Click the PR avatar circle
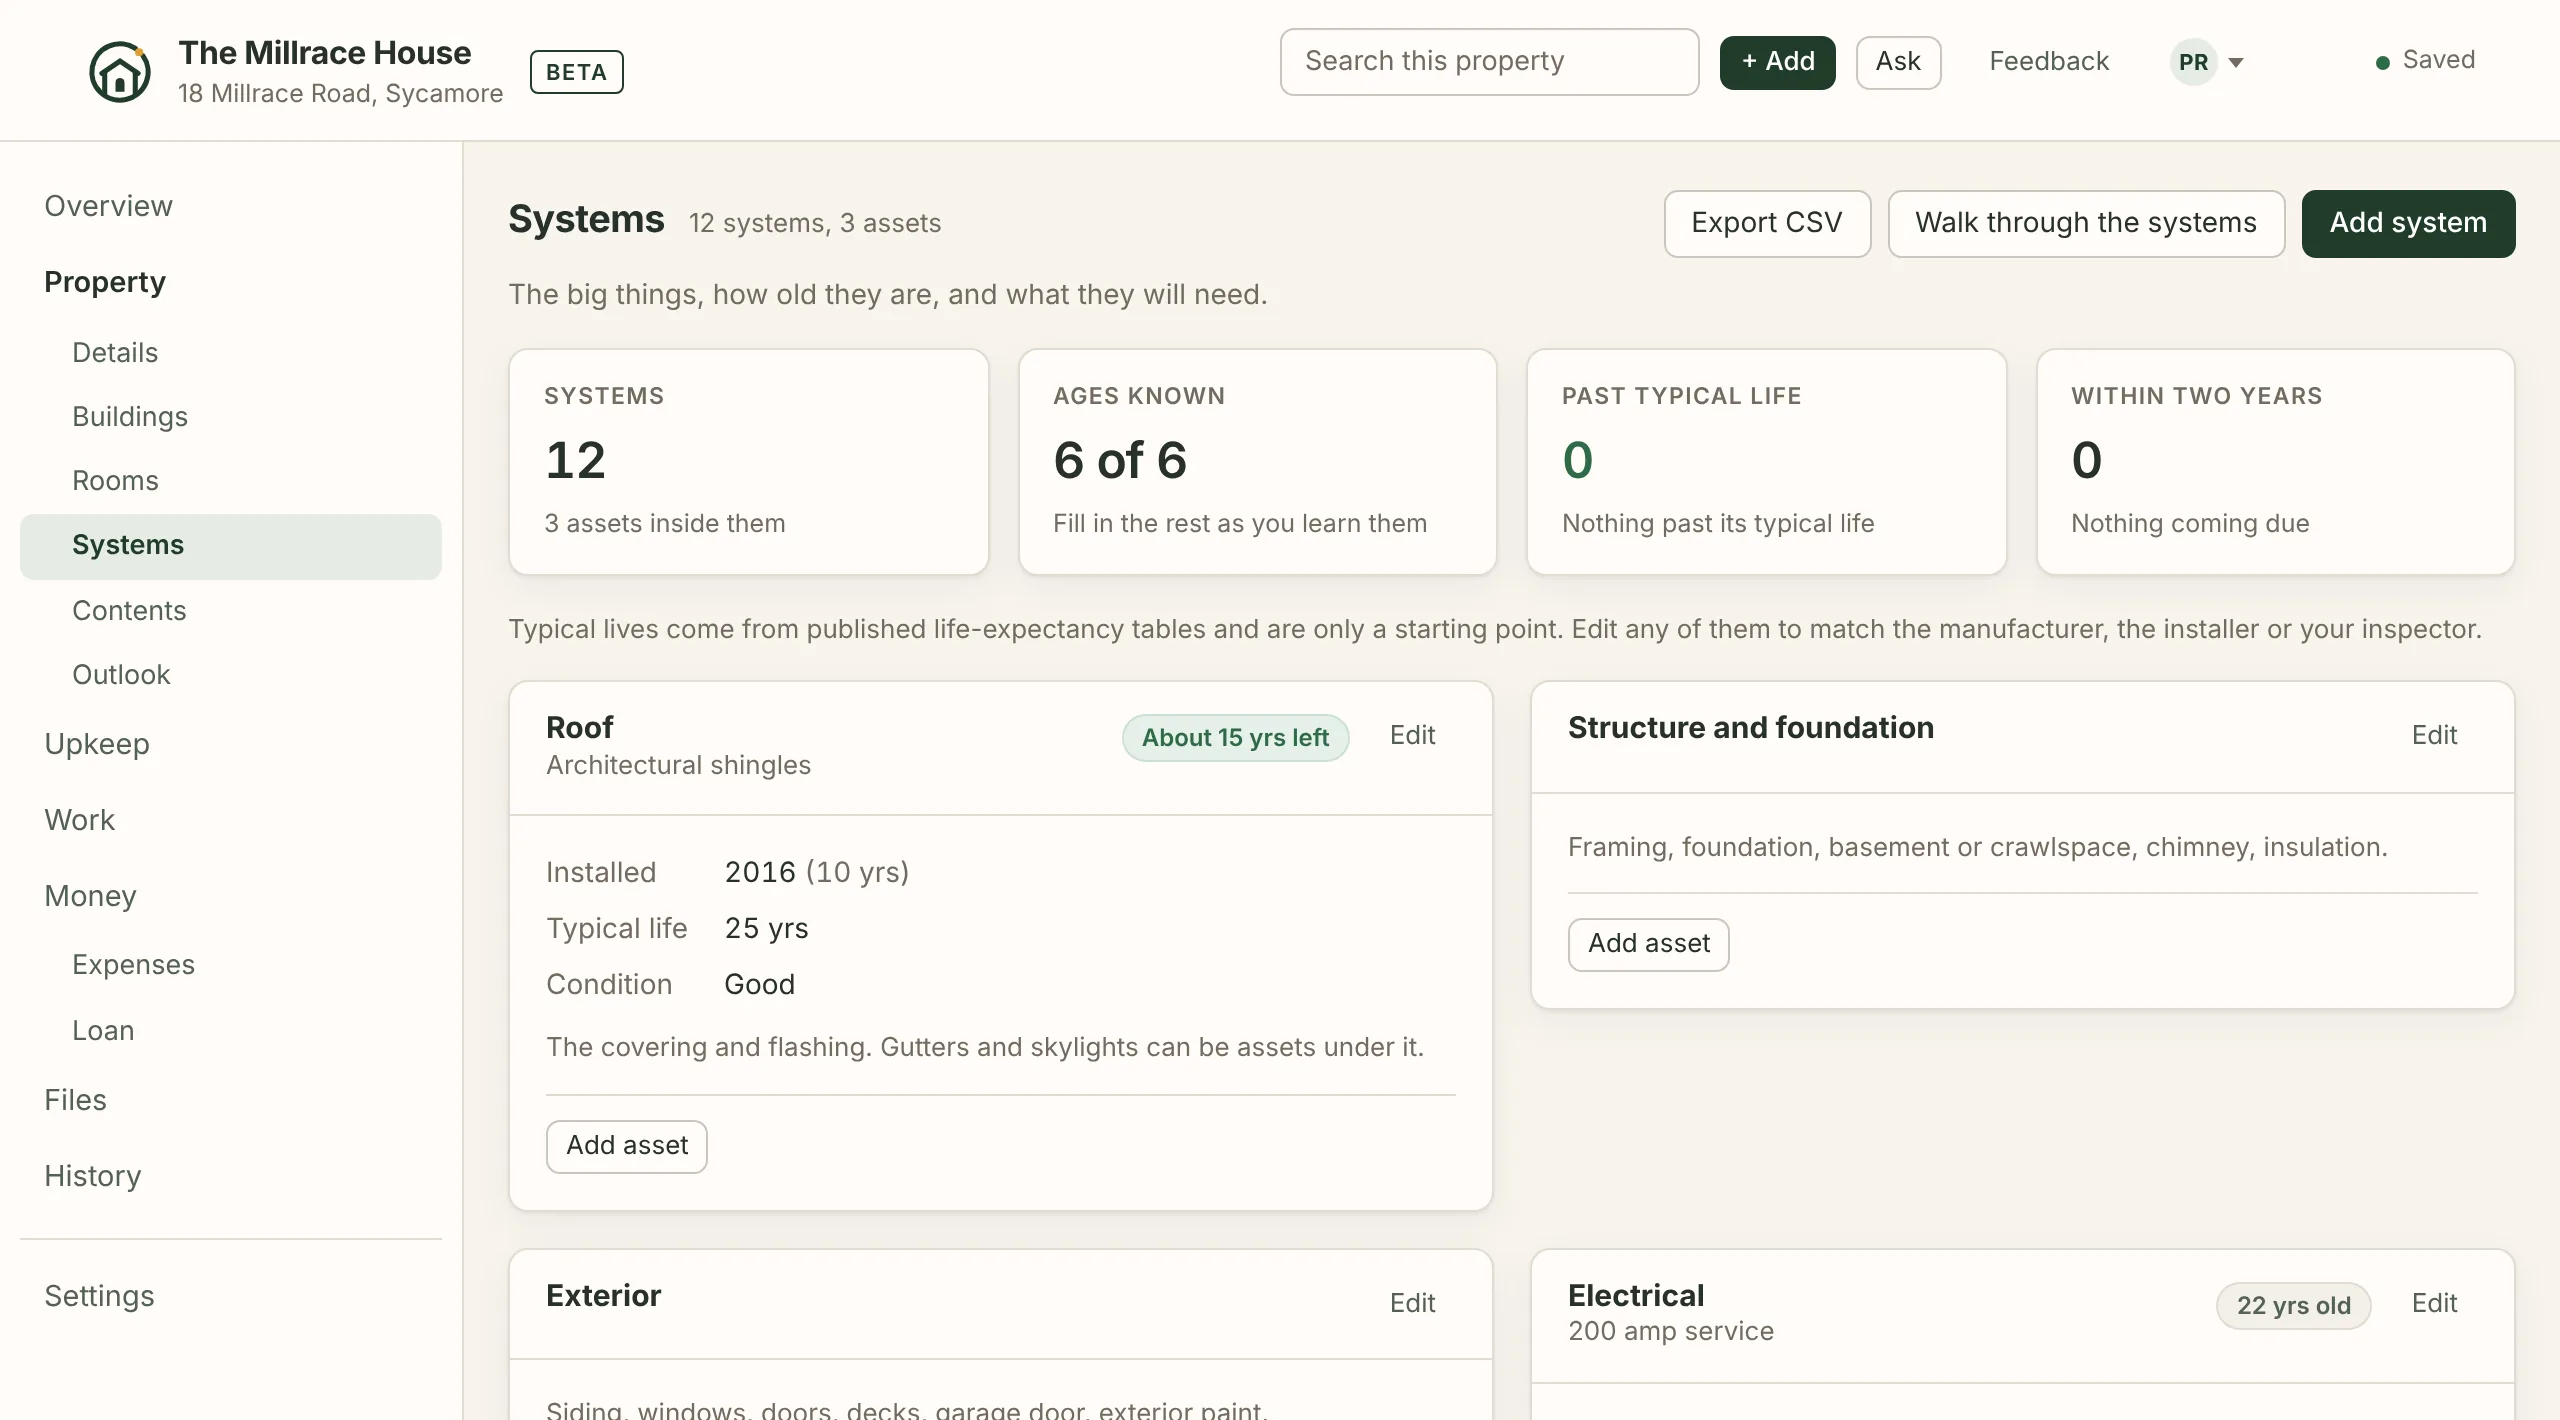 (x=2193, y=62)
